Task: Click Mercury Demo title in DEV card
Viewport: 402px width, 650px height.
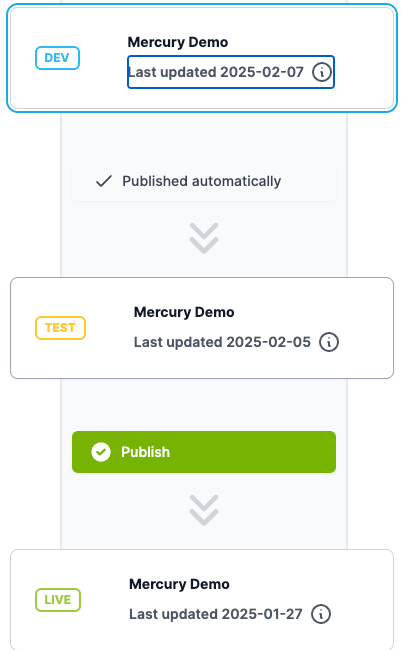Action: point(178,42)
